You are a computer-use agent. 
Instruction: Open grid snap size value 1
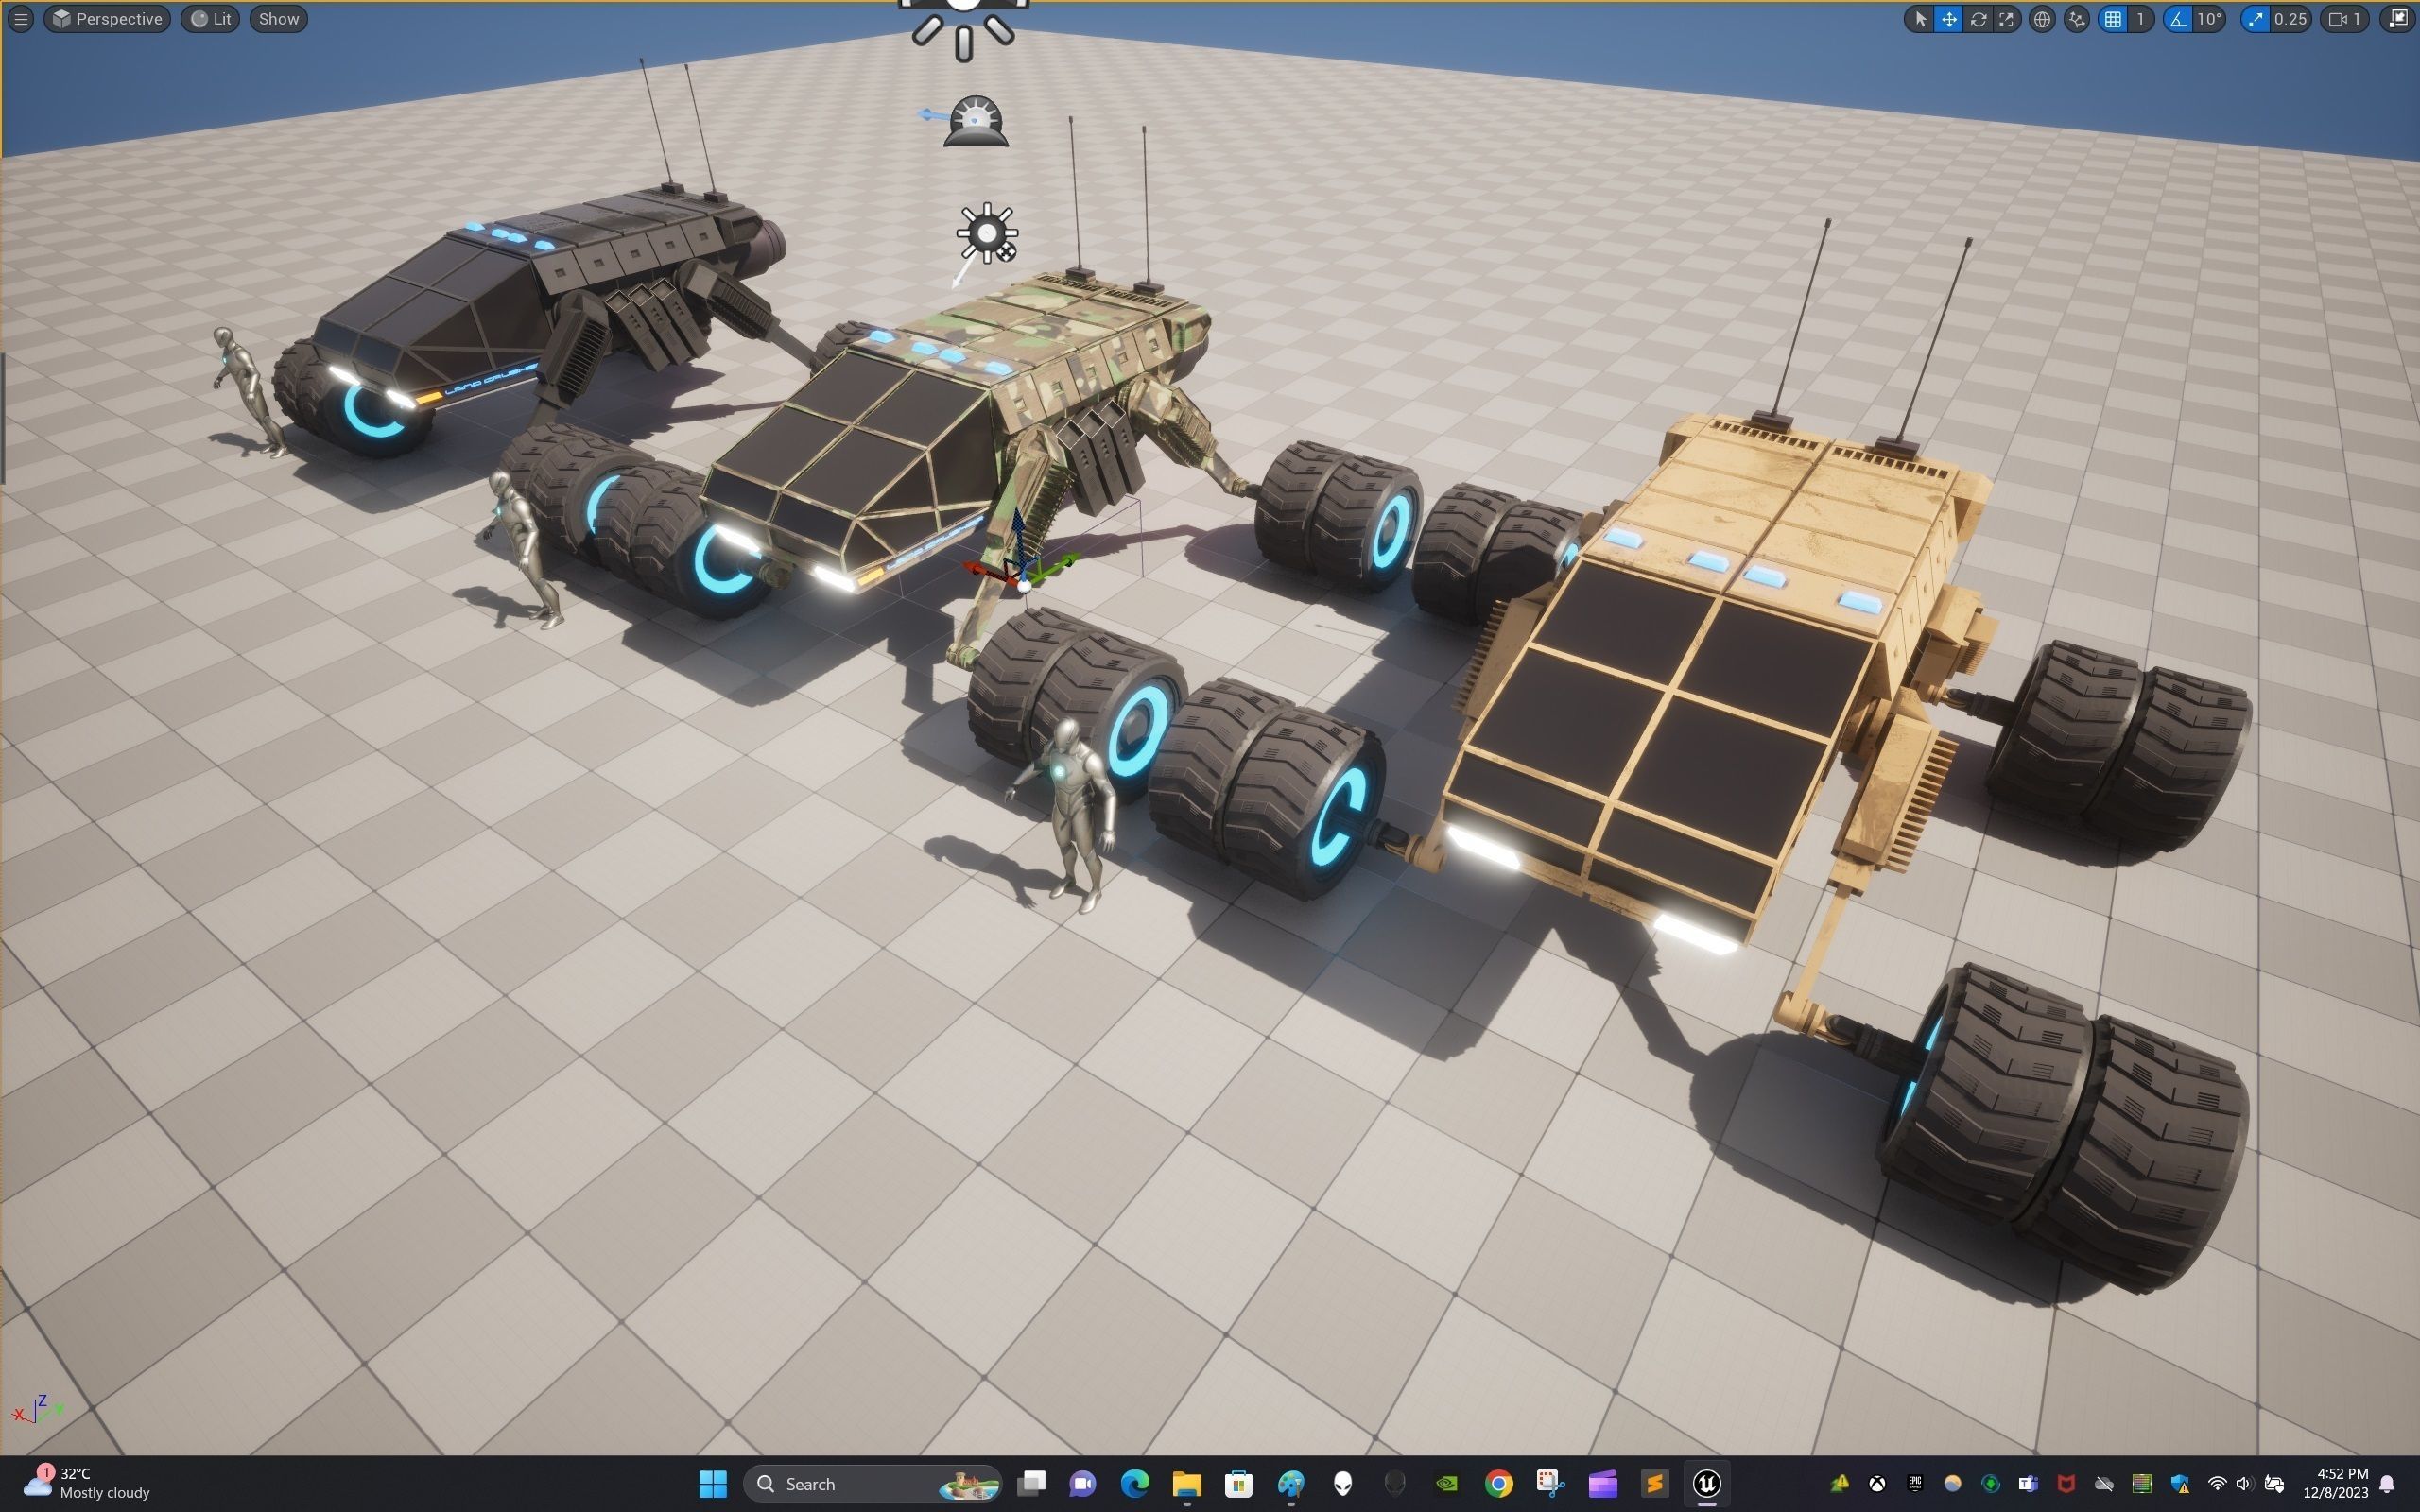click(2140, 19)
